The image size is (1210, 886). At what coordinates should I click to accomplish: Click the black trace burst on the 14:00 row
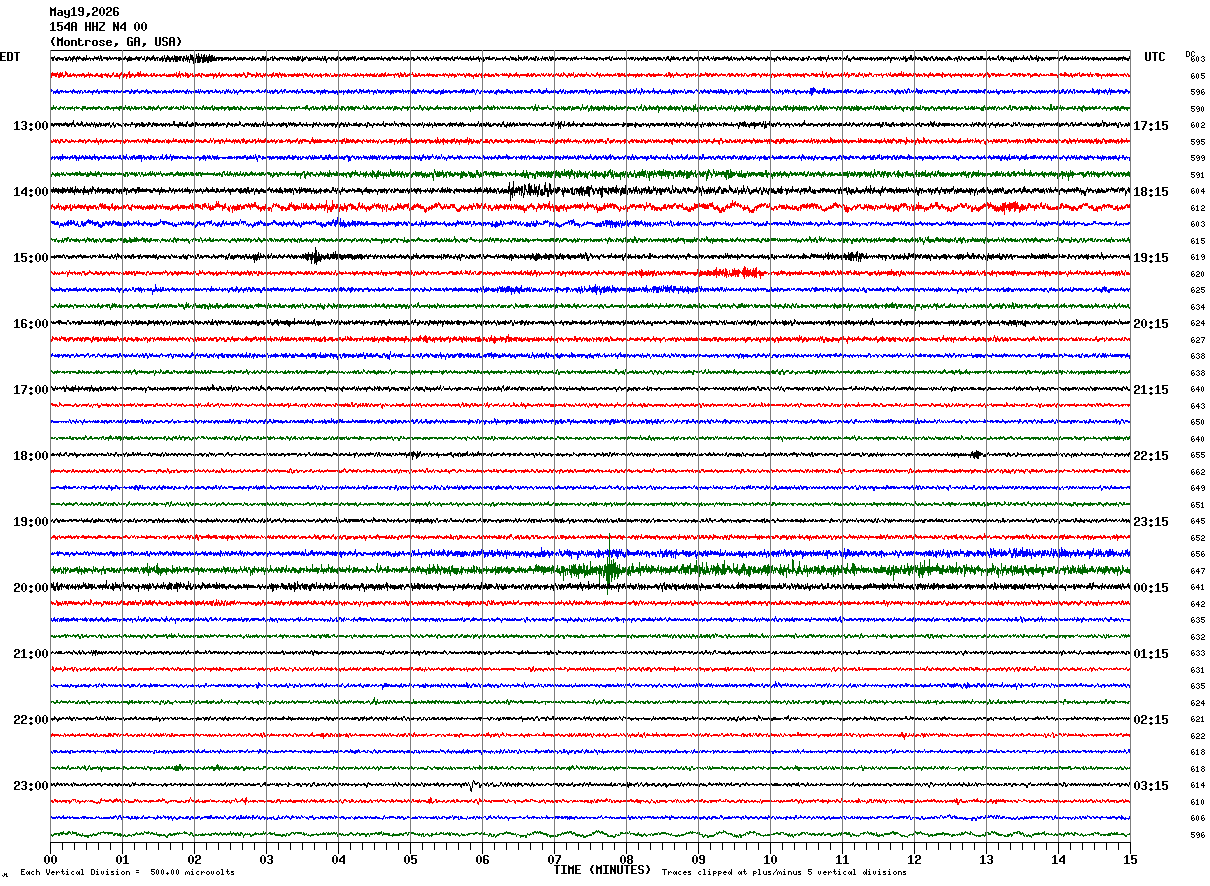530,190
